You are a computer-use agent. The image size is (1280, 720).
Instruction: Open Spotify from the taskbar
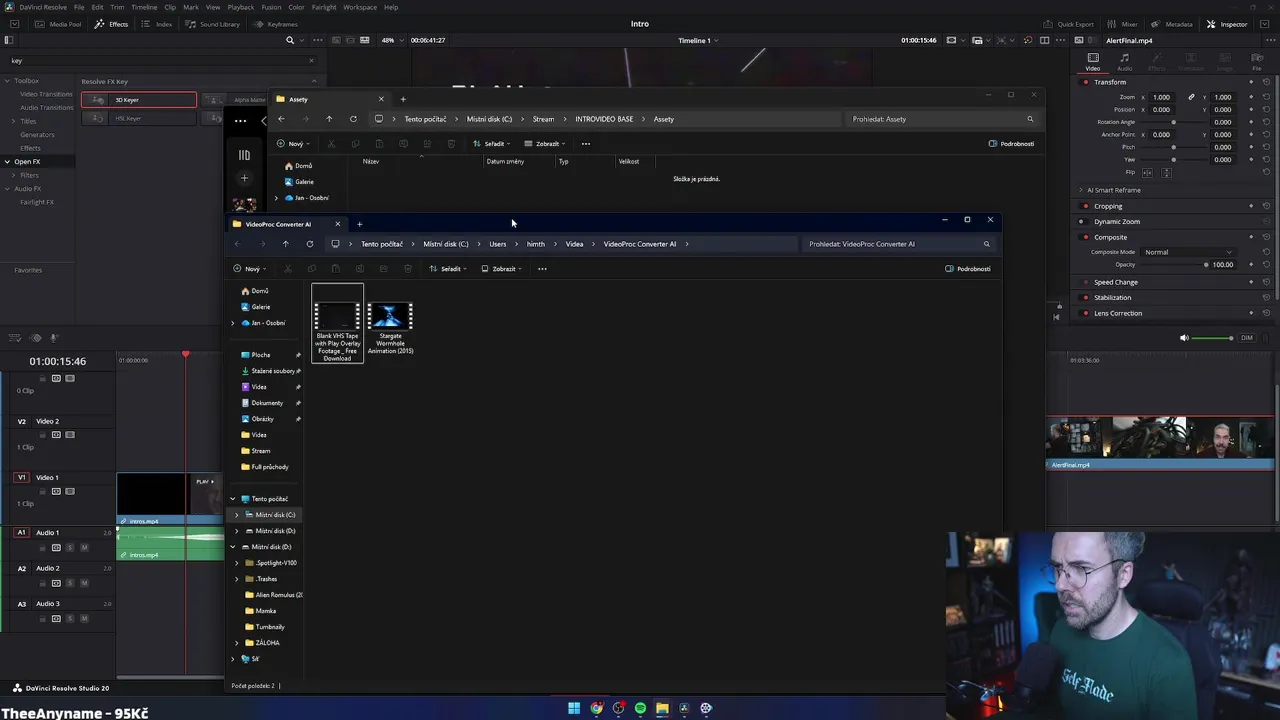[x=640, y=708]
